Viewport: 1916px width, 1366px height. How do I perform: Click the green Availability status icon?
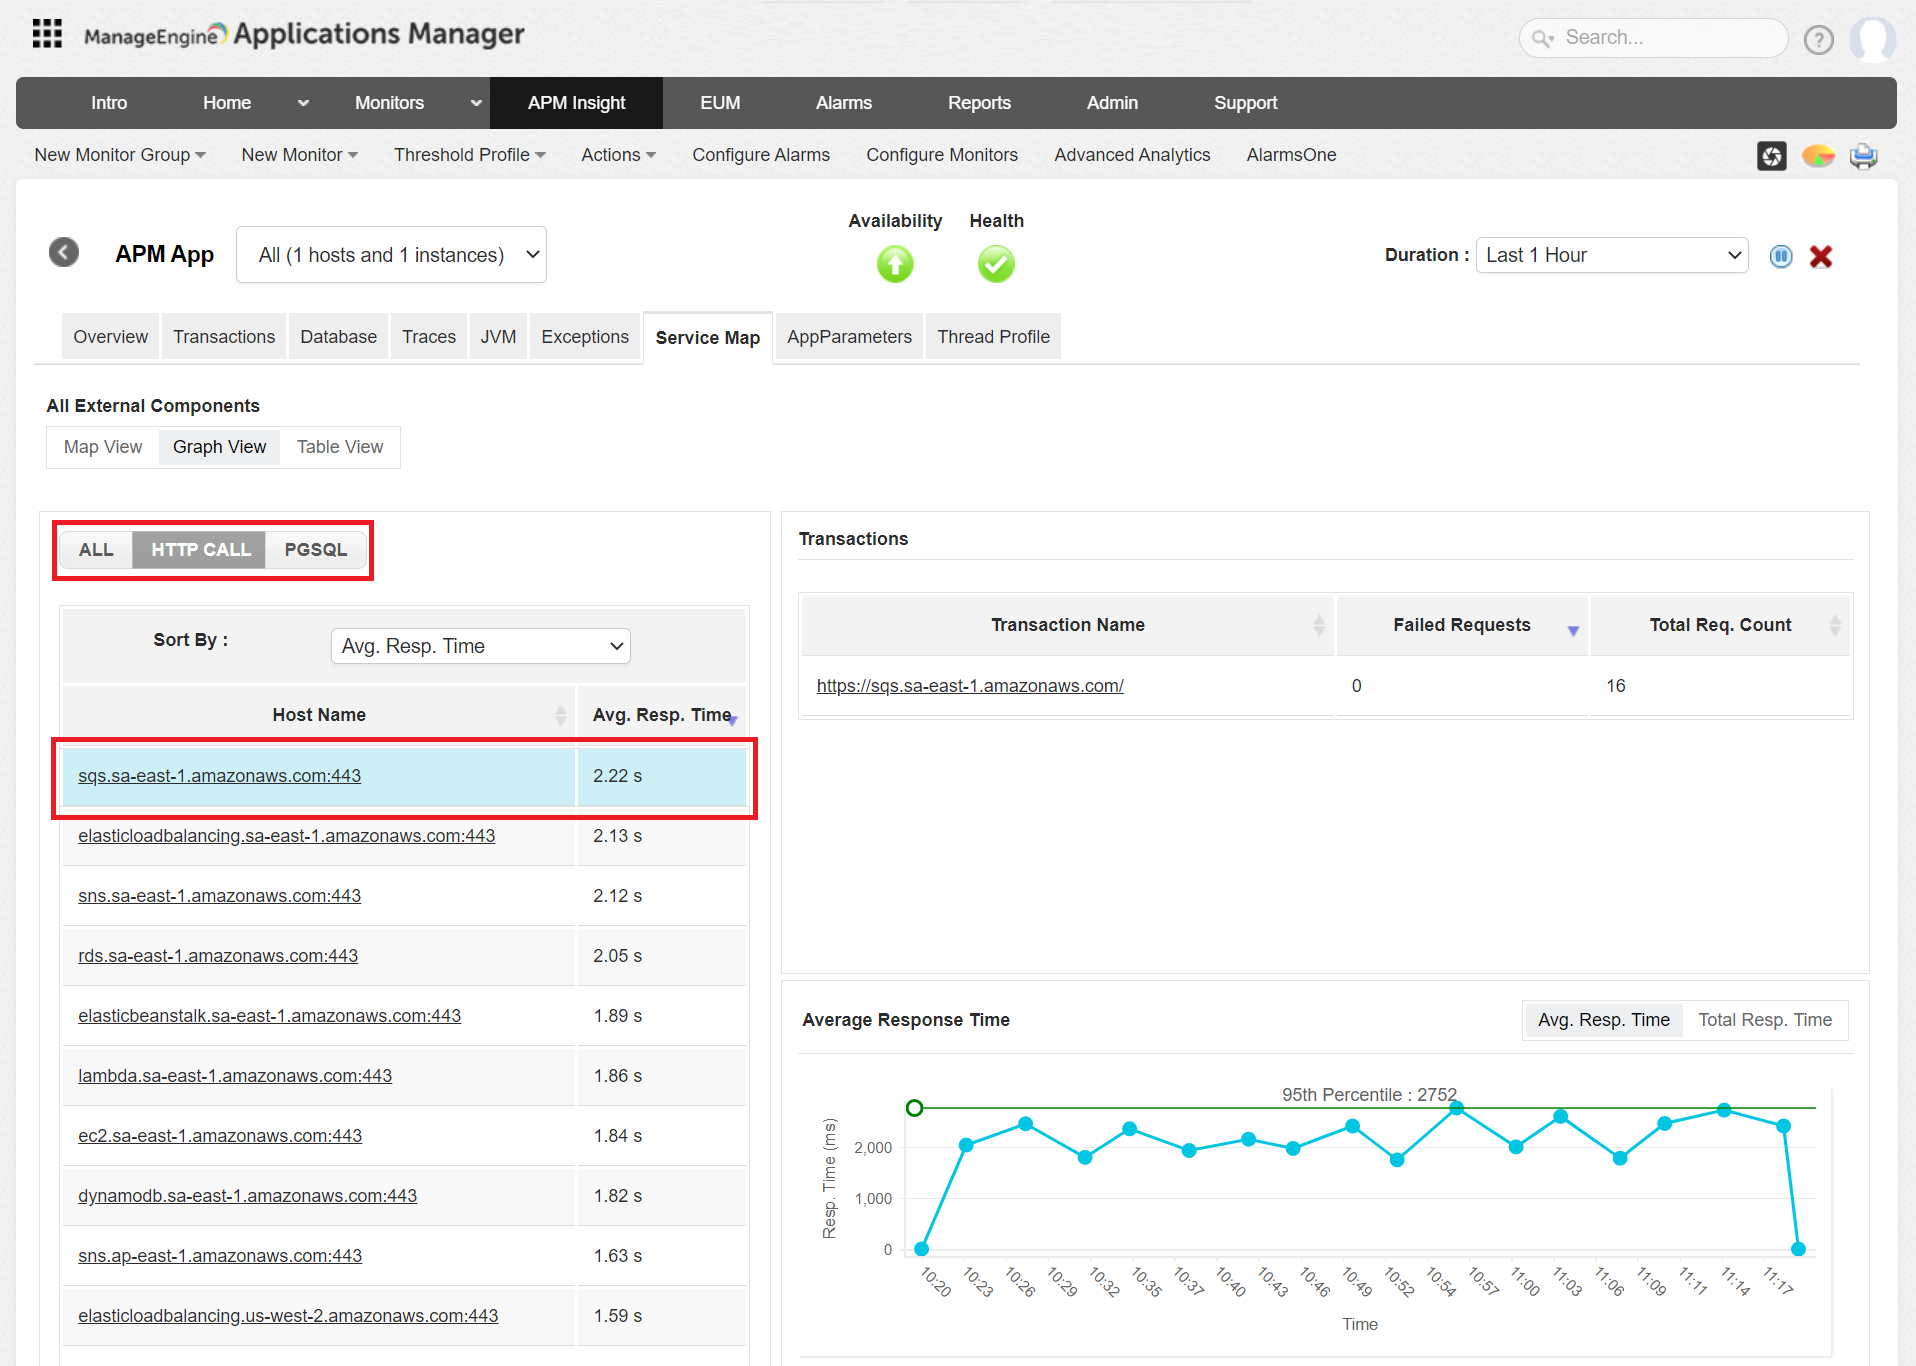pos(895,264)
